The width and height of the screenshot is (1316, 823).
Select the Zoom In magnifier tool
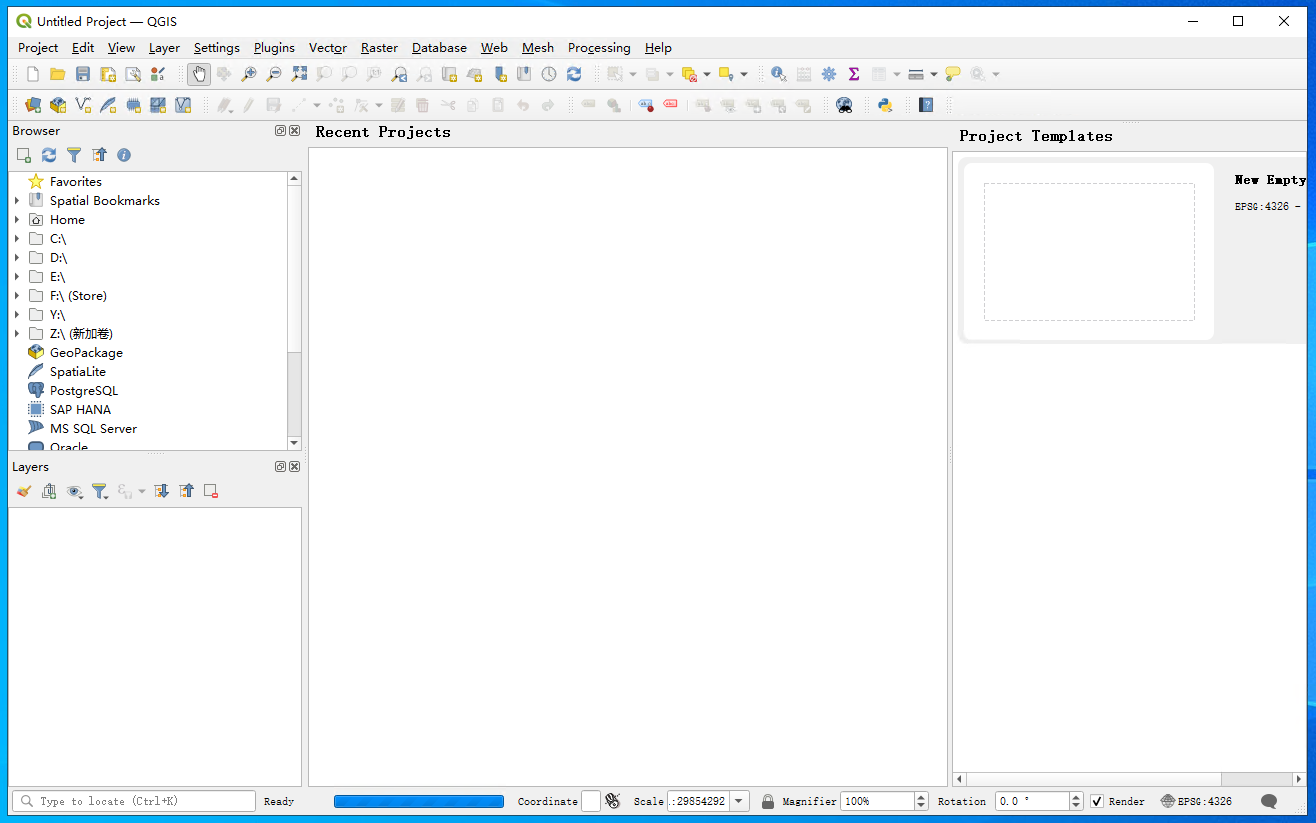pos(249,74)
